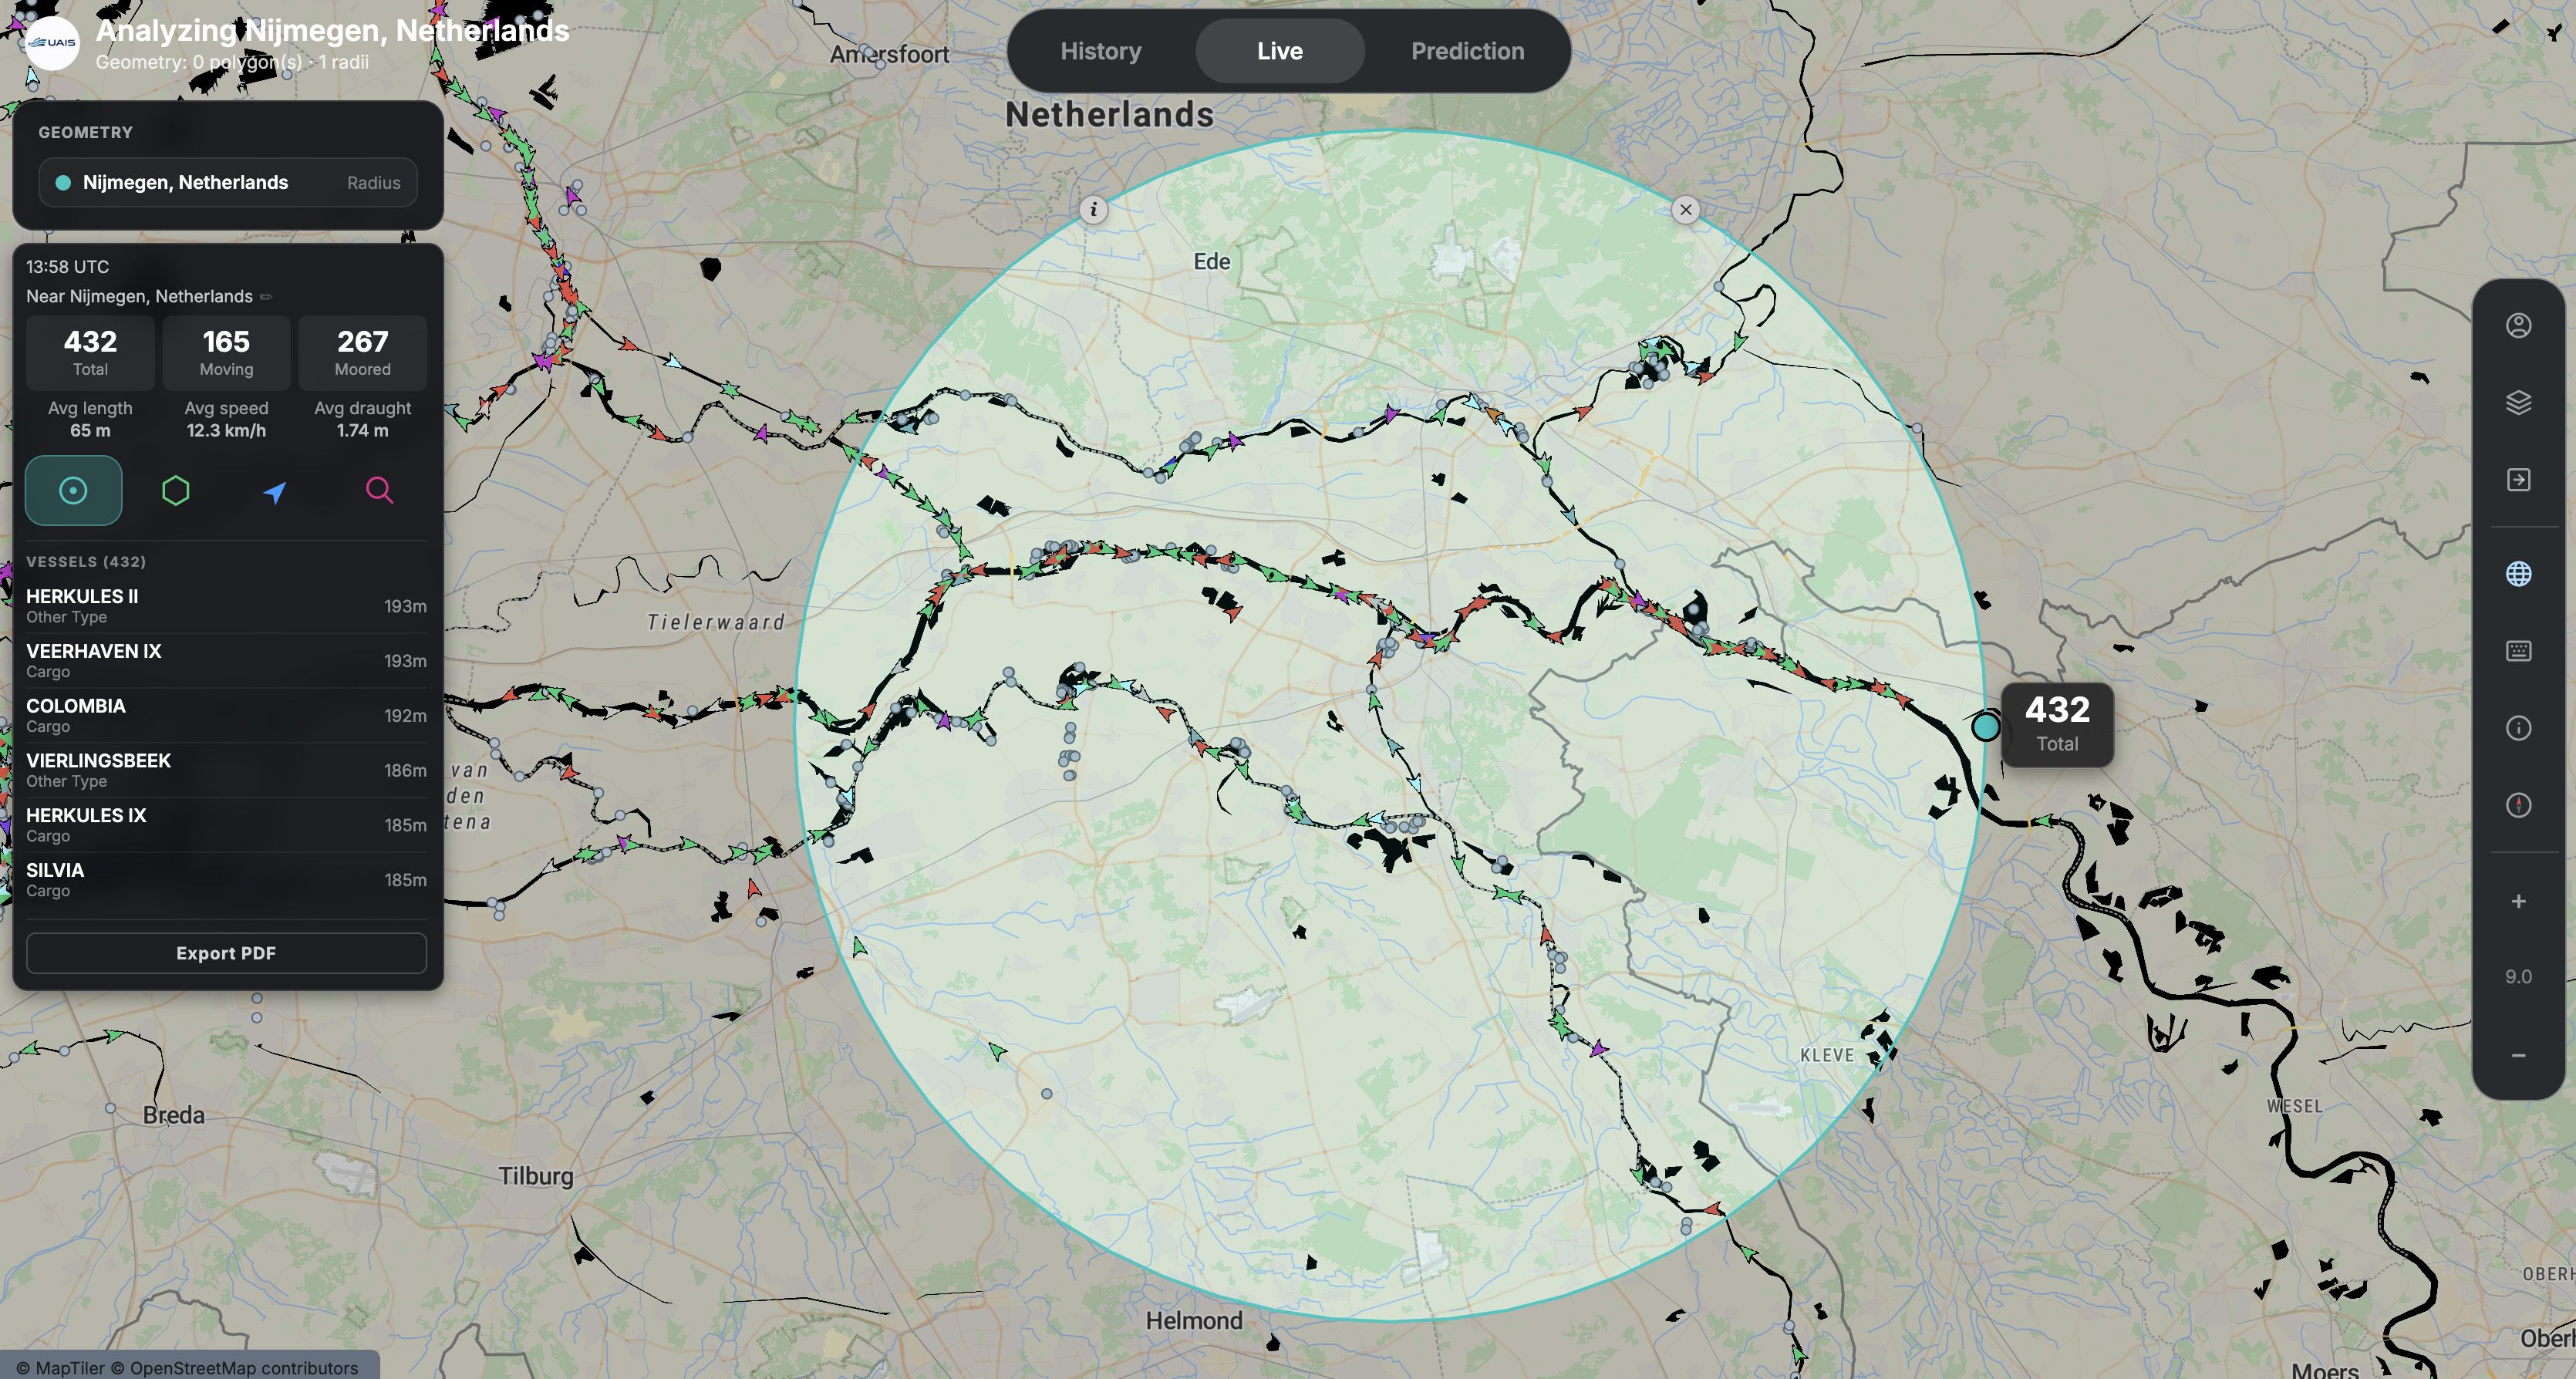The width and height of the screenshot is (2576, 1379).
Task: Select the blue navigation arrow tool
Action: (275, 491)
